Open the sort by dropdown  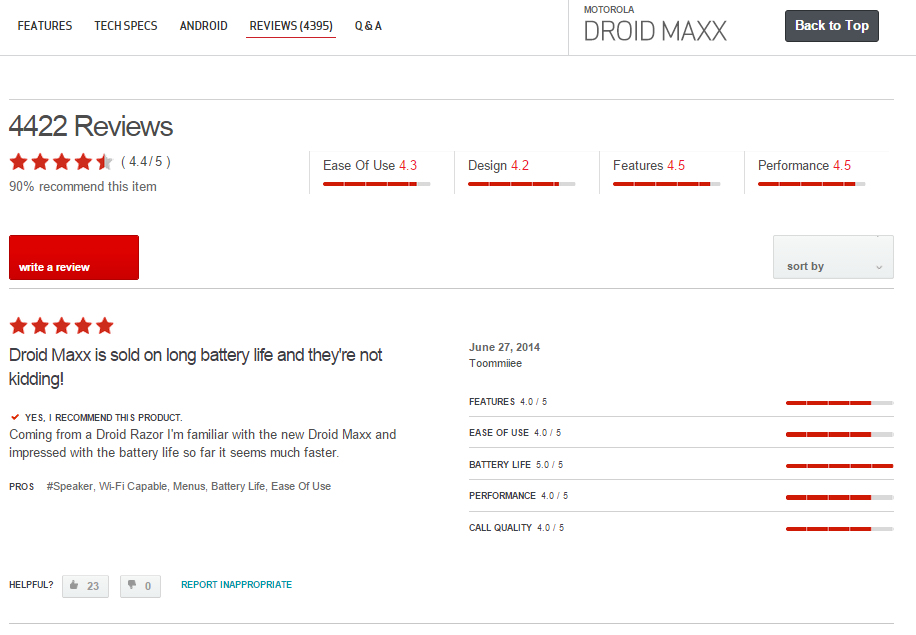point(833,257)
